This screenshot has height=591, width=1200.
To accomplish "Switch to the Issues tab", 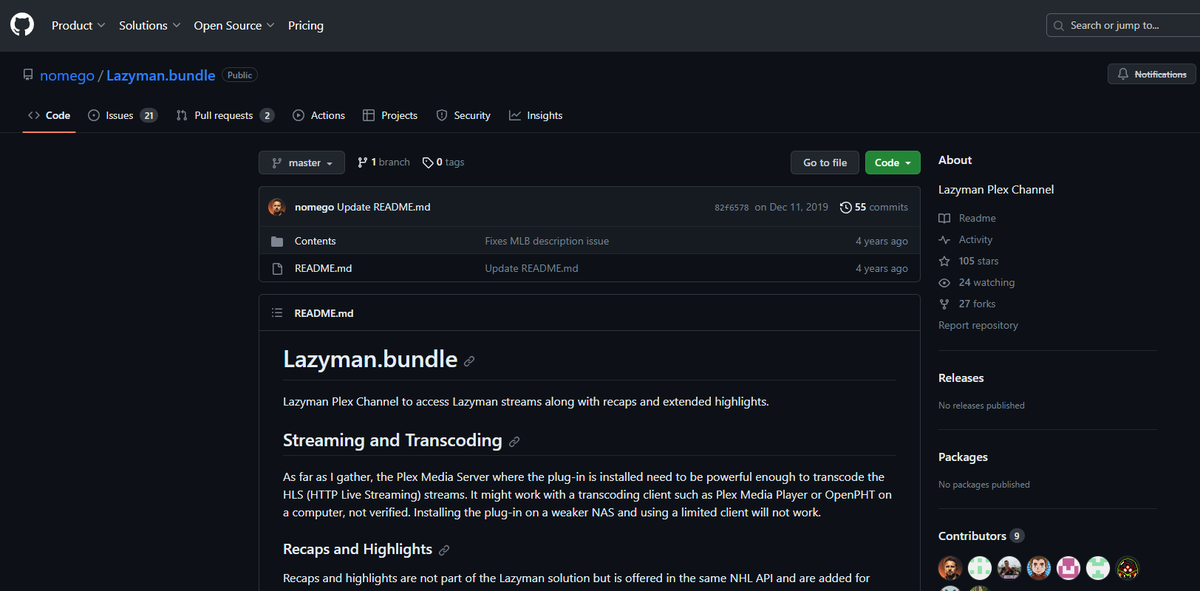I will coord(122,115).
